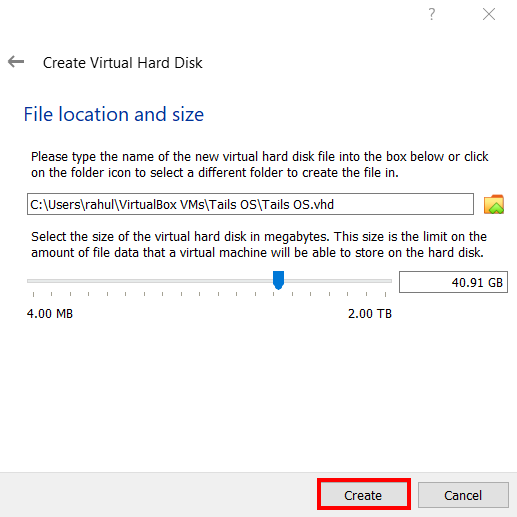This screenshot has width=517, height=517.
Task: Select the 40.91 GB size input box
Action: pos(453,282)
